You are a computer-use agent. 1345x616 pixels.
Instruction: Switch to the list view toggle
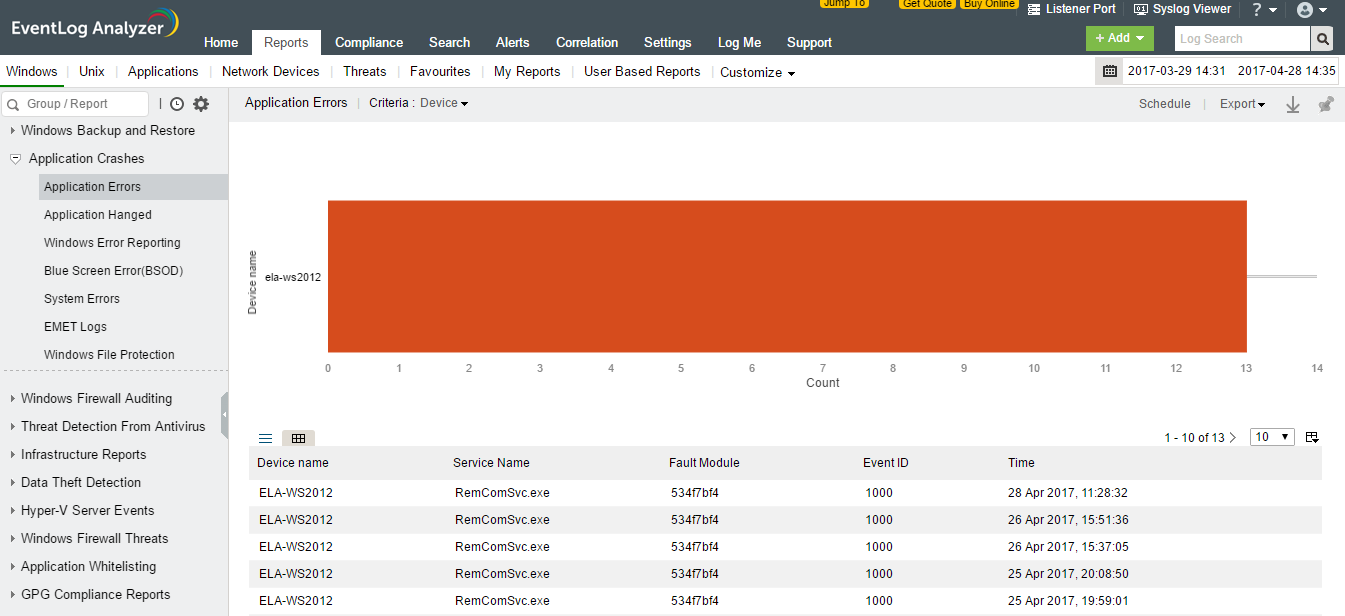point(265,438)
